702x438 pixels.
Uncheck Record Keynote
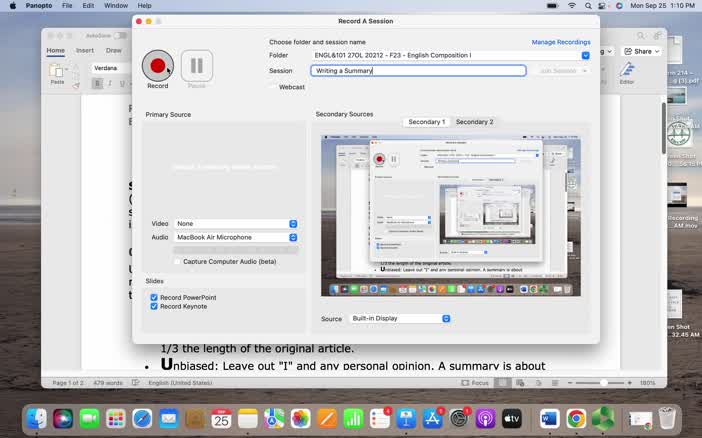pyautogui.click(x=154, y=307)
